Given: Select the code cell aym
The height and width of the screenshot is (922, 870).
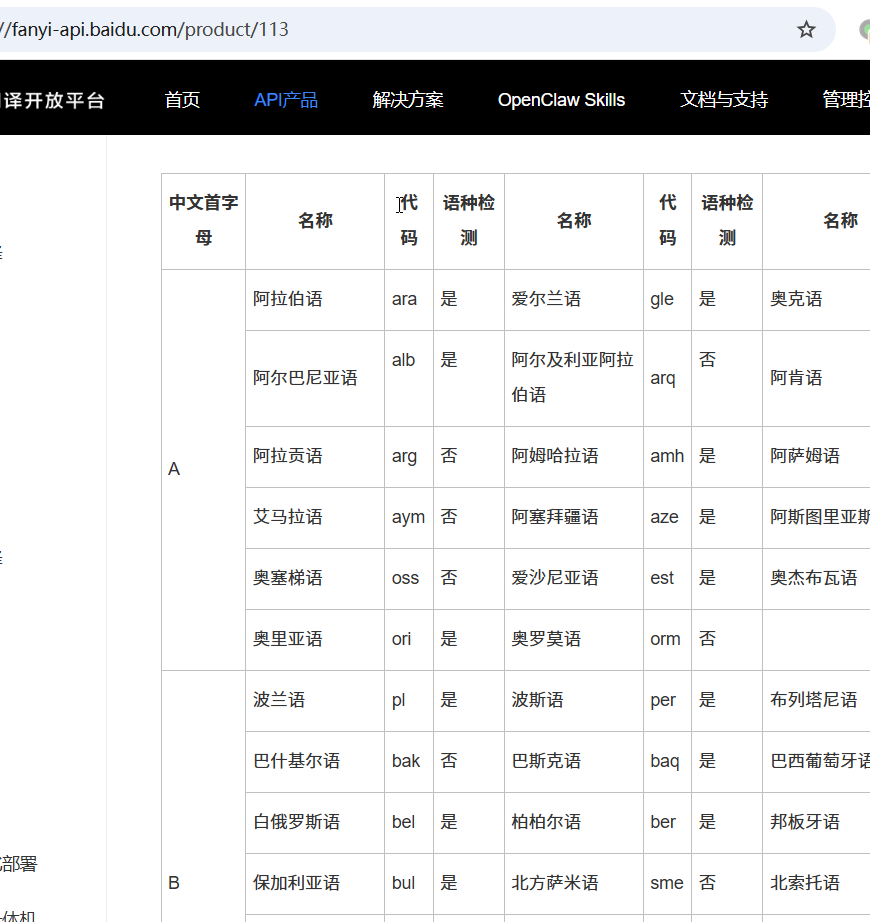Looking at the screenshot, I should coord(409,518).
